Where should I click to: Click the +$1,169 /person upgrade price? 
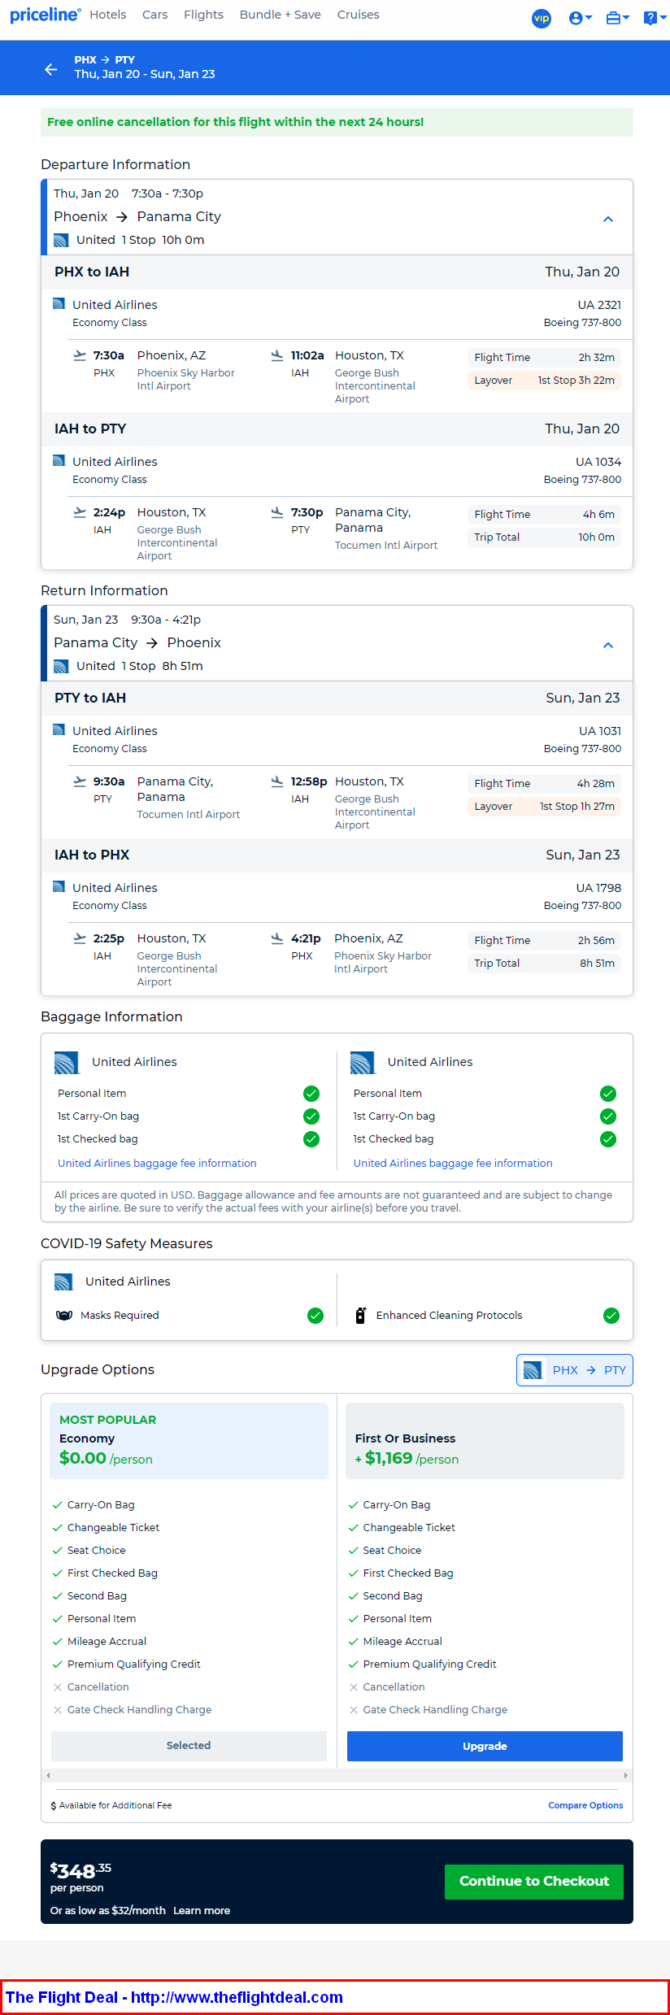407,1458
